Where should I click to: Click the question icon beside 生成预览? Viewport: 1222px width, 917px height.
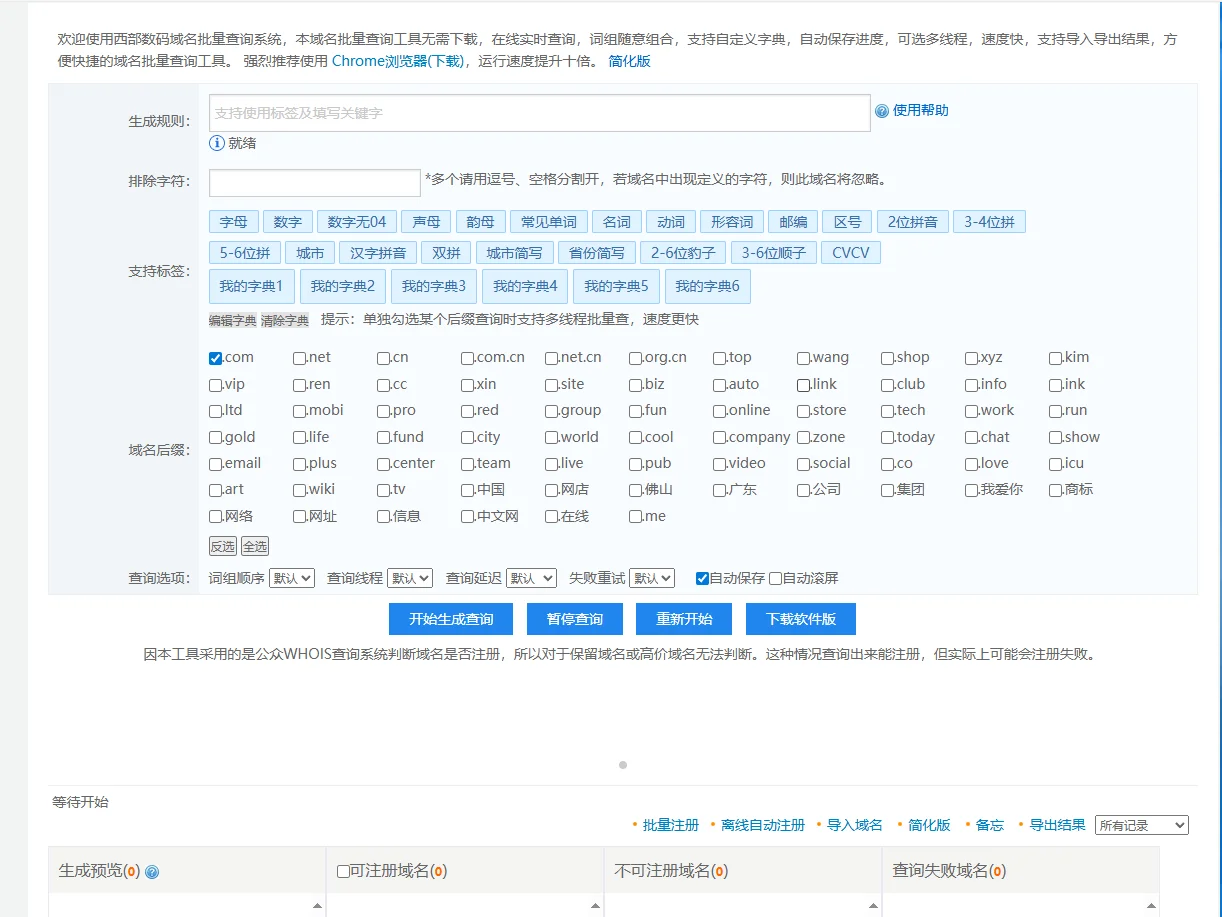152,872
